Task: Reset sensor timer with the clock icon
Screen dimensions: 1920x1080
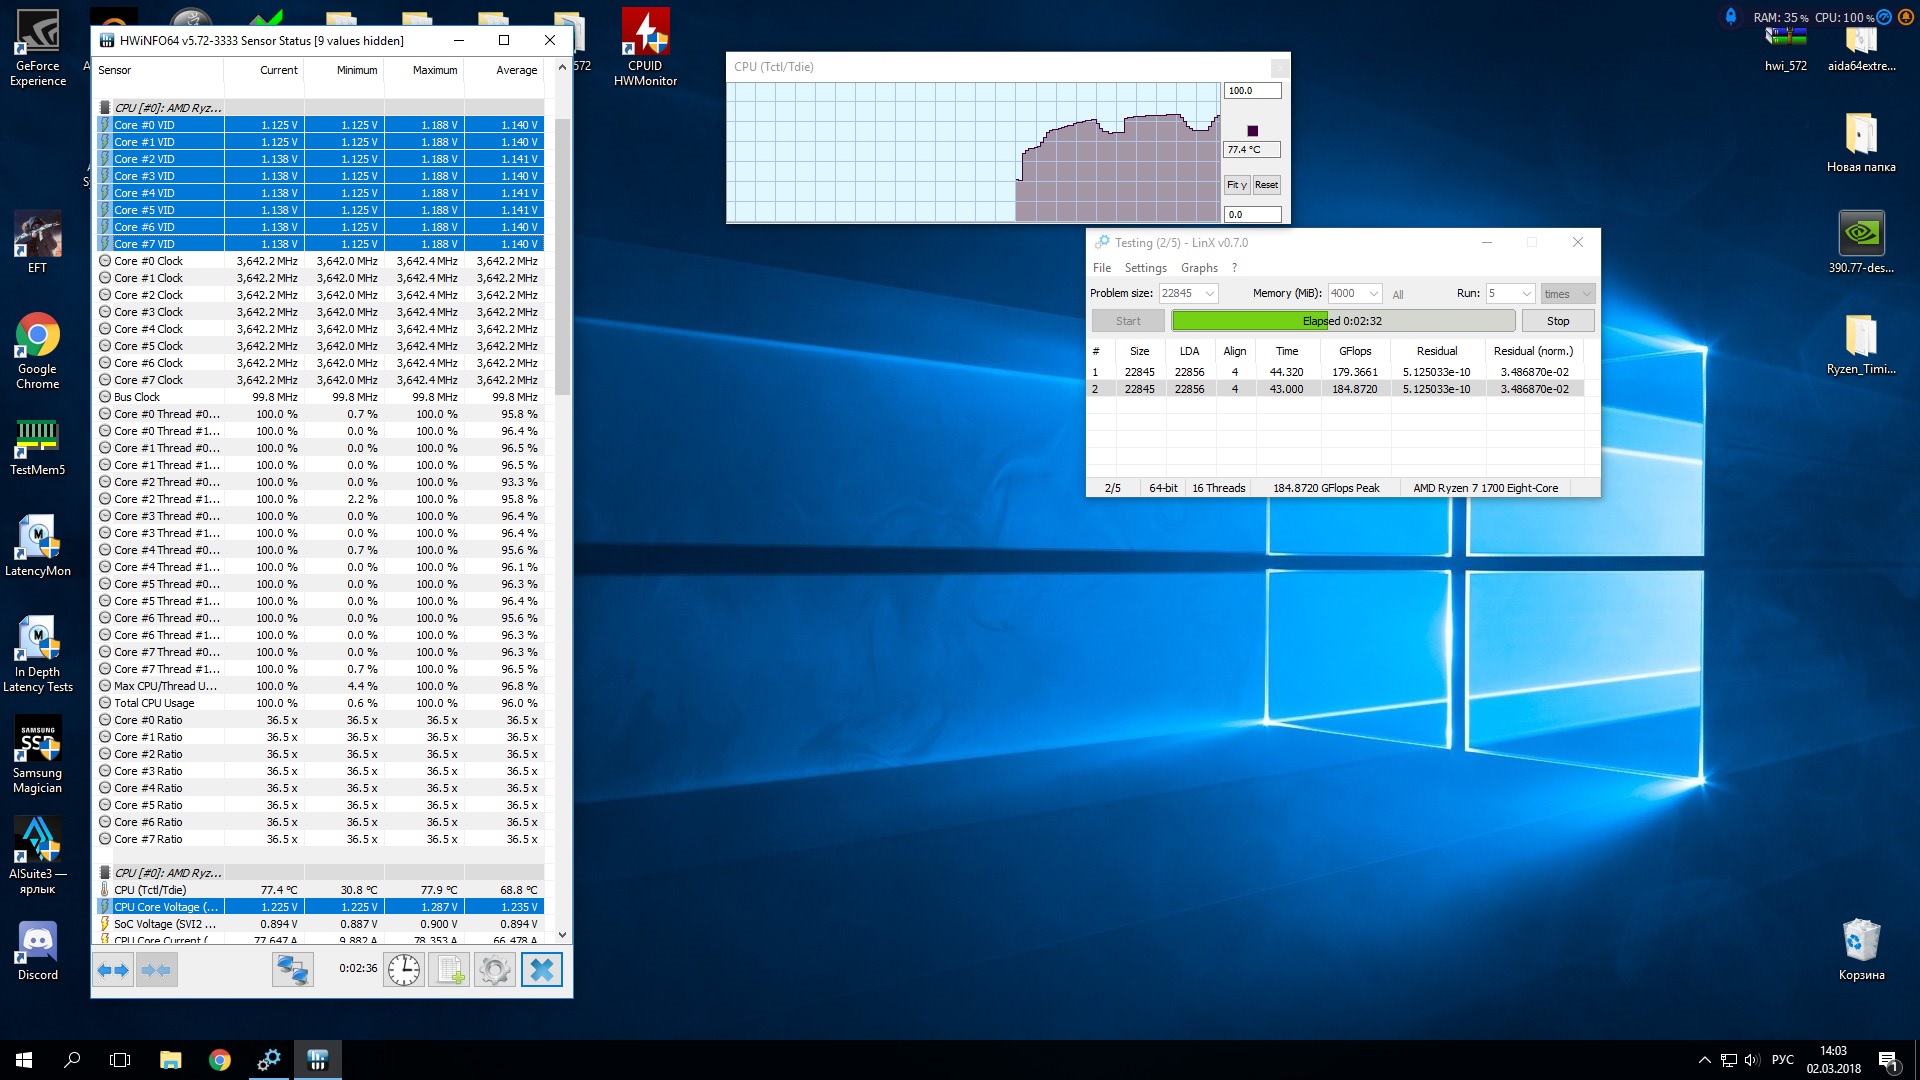Action: (x=404, y=970)
